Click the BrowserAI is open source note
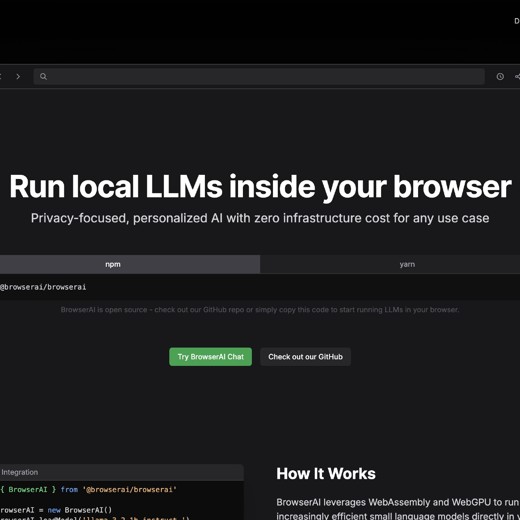This screenshot has width=520, height=520. coord(260,310)
